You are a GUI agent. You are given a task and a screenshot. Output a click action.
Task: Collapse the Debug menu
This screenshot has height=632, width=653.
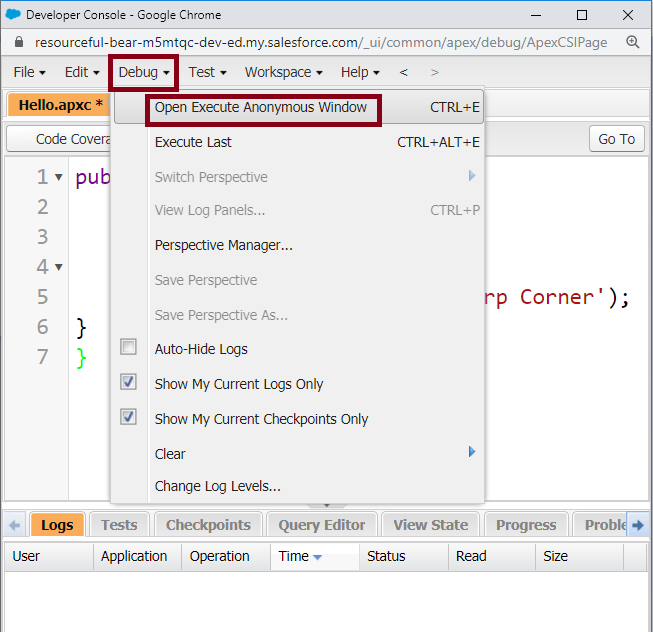click(x=144, y=72)
